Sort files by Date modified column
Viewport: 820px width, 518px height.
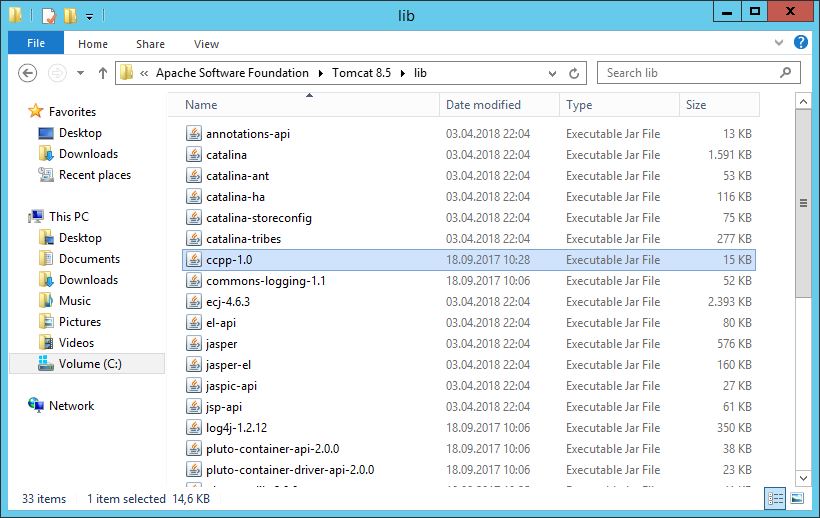click(499, 105)
